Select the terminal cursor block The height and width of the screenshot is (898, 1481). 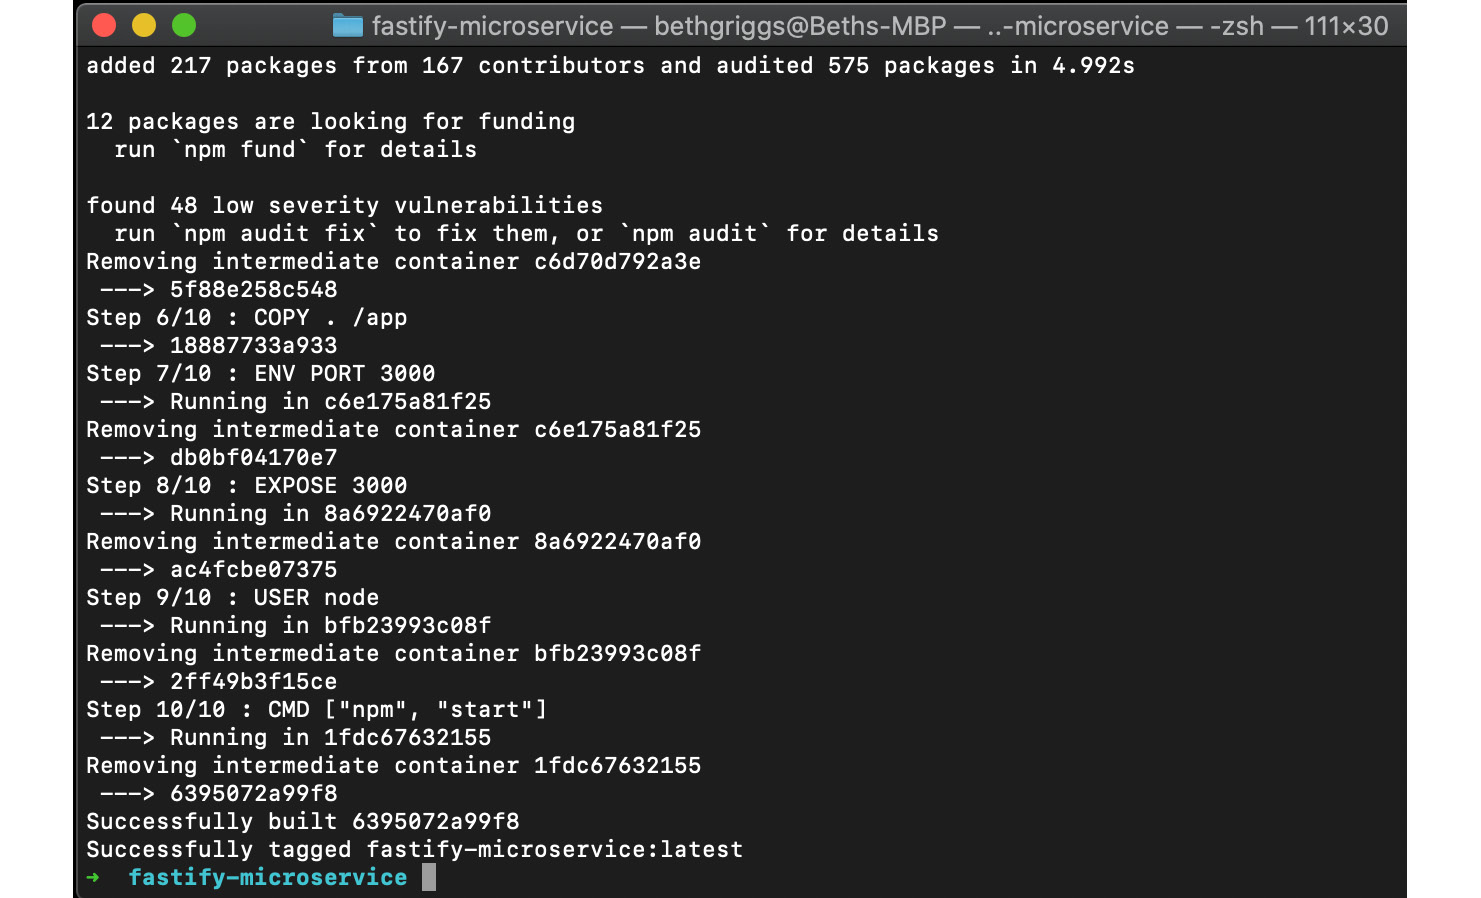[430, 876]
